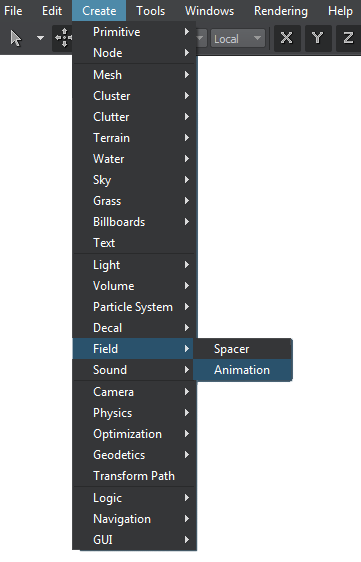Toggle the Y axis button
This screenshot has height=562, width=361.
[x=318, y=38]
